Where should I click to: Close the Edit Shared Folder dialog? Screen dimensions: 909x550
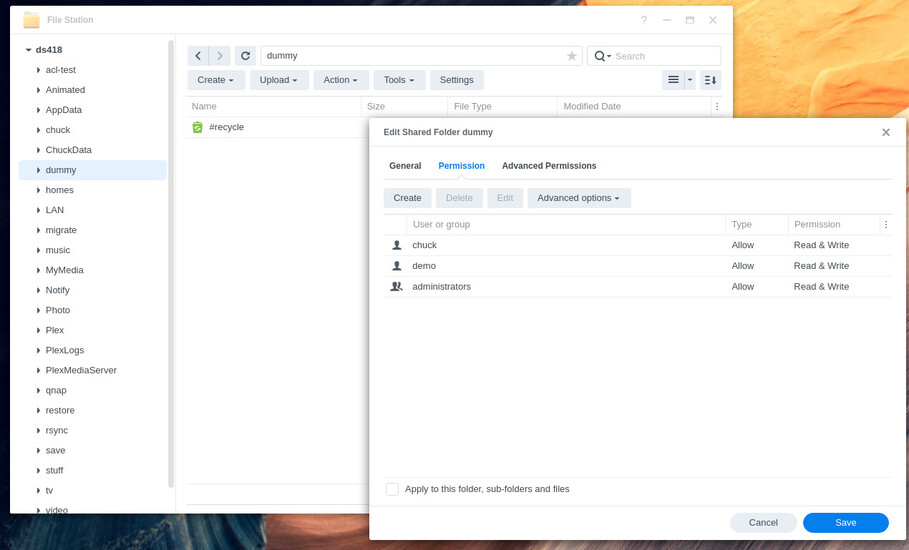(x=886, y=132)
